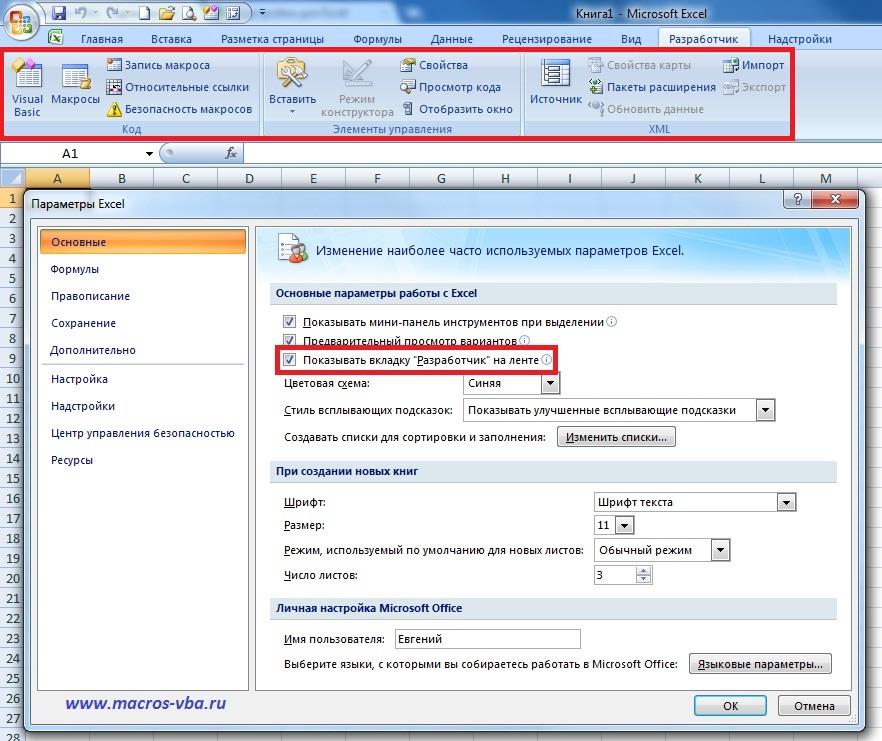Open the Разметка страницы ribbon tab
This screenshot has width=882, height=741.
pos(272,39)
